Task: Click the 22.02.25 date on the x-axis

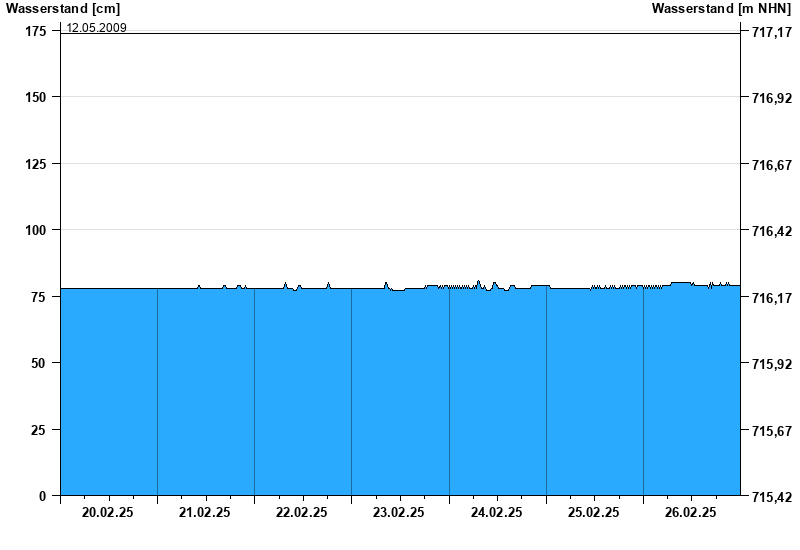Action: click(302, 512)
